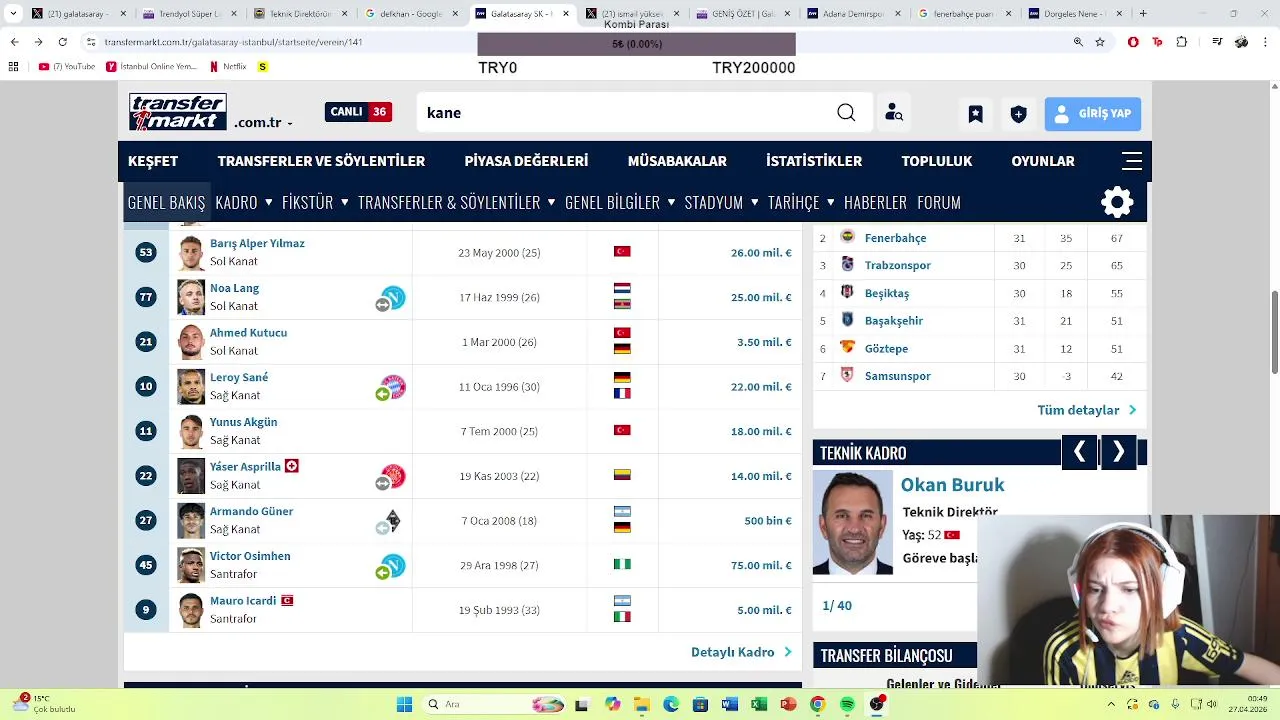Open Windows Start menu

[x=404, y=704]
